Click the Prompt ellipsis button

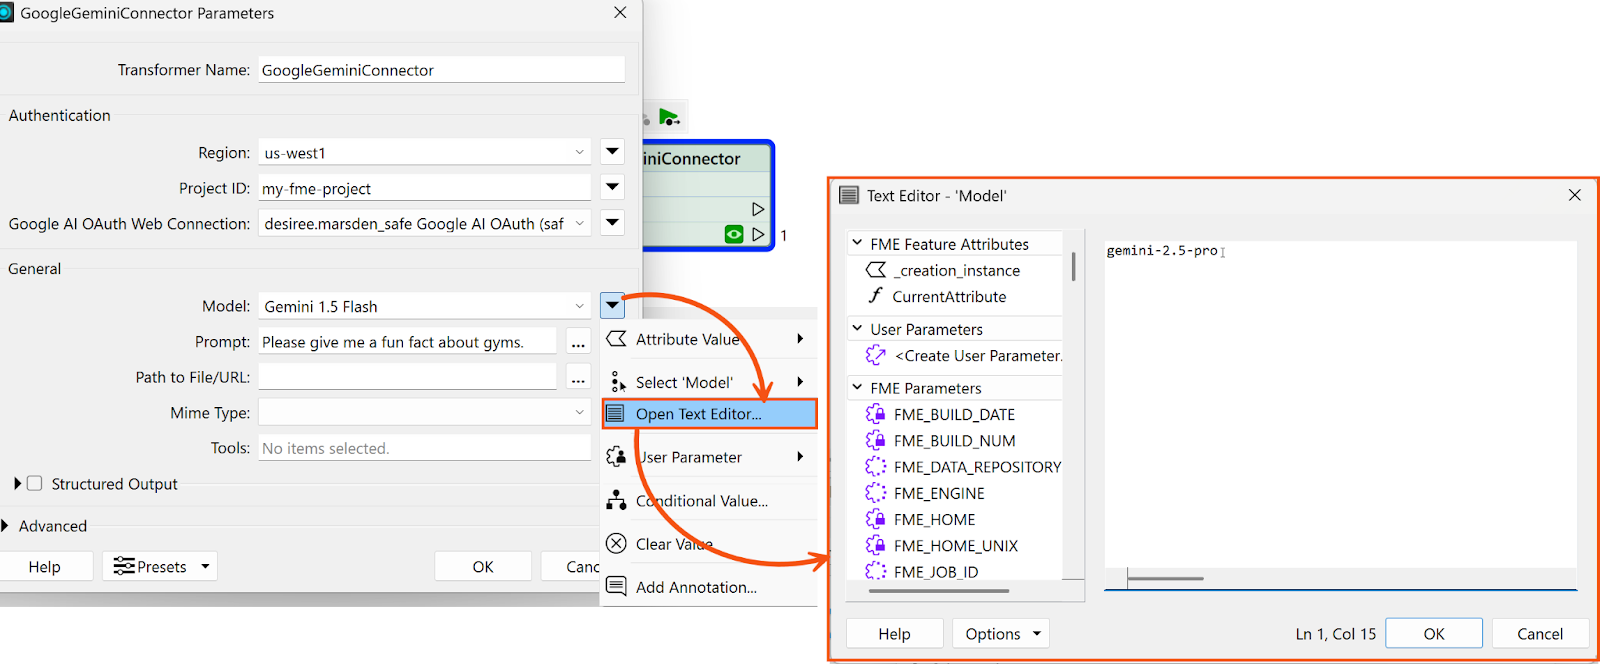point(578,342)
